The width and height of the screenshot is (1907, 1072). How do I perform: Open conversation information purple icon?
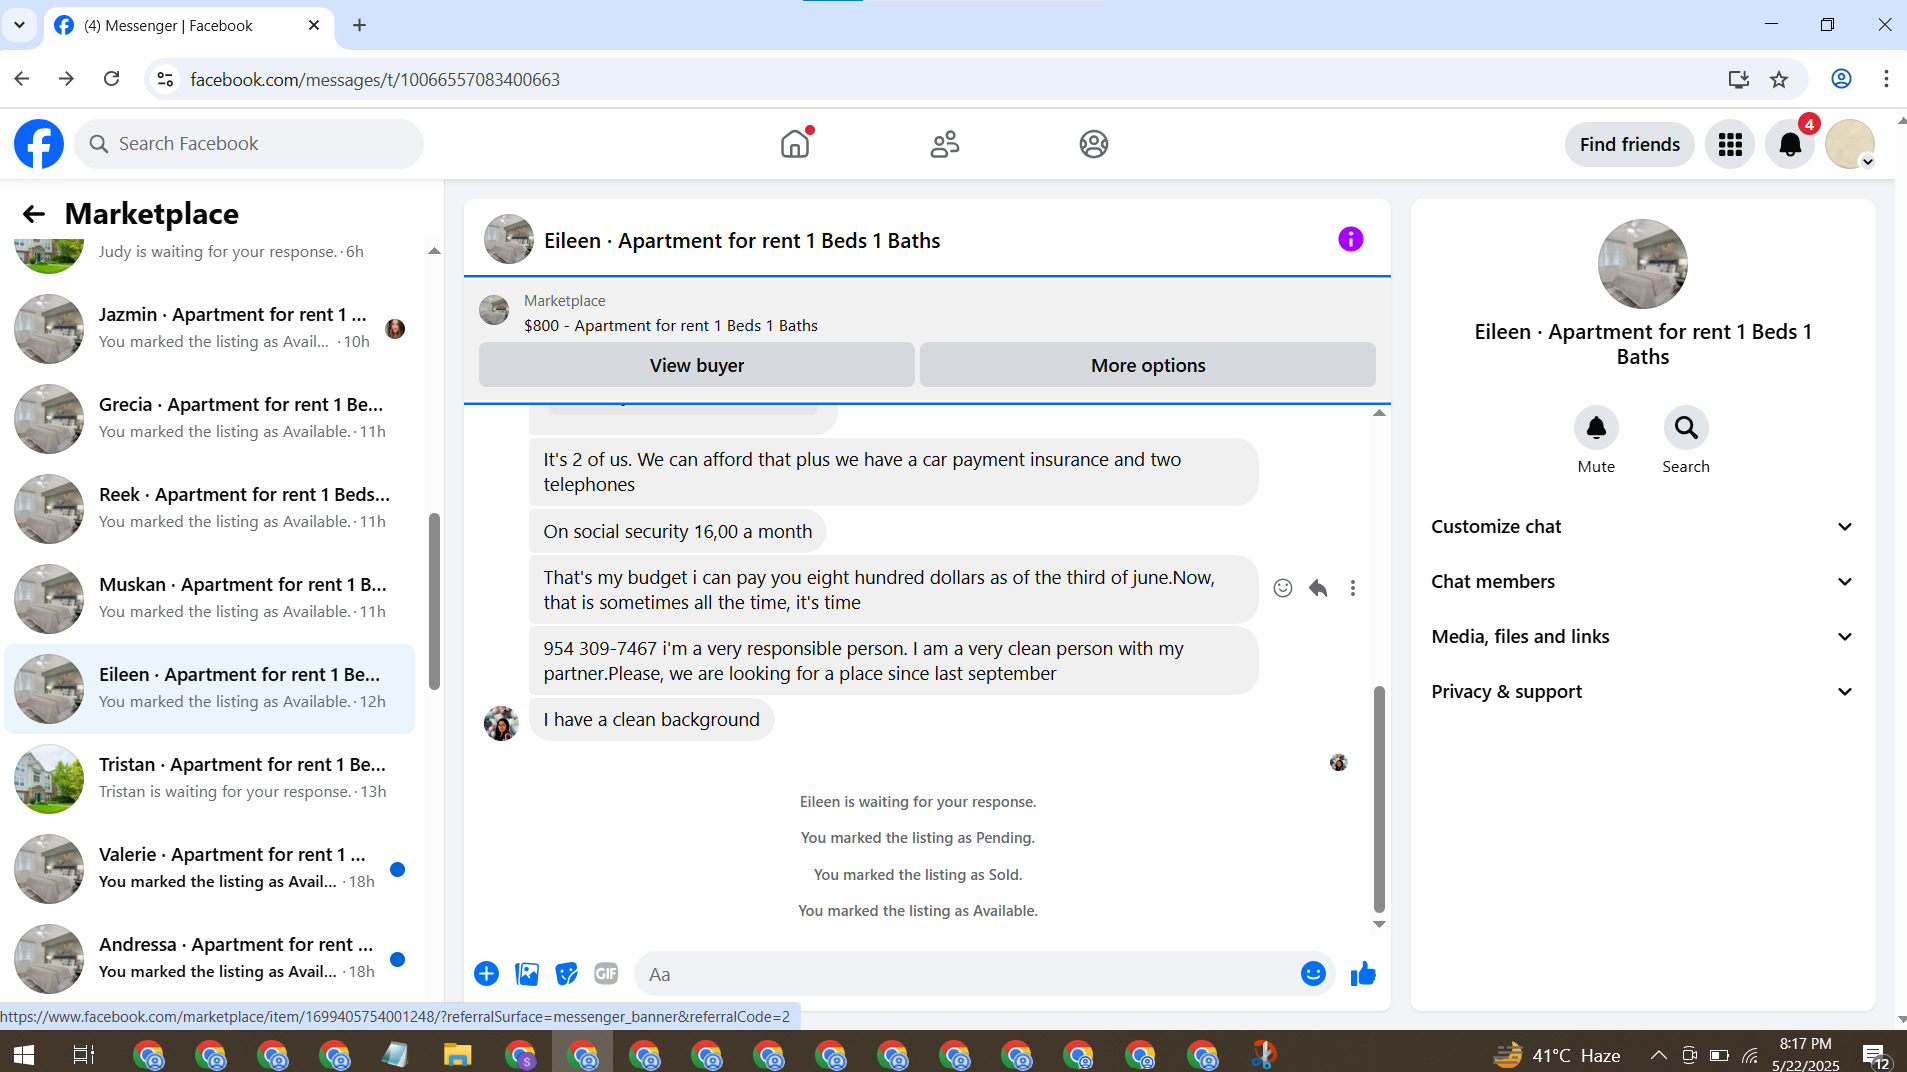(x=1351, y=239)
